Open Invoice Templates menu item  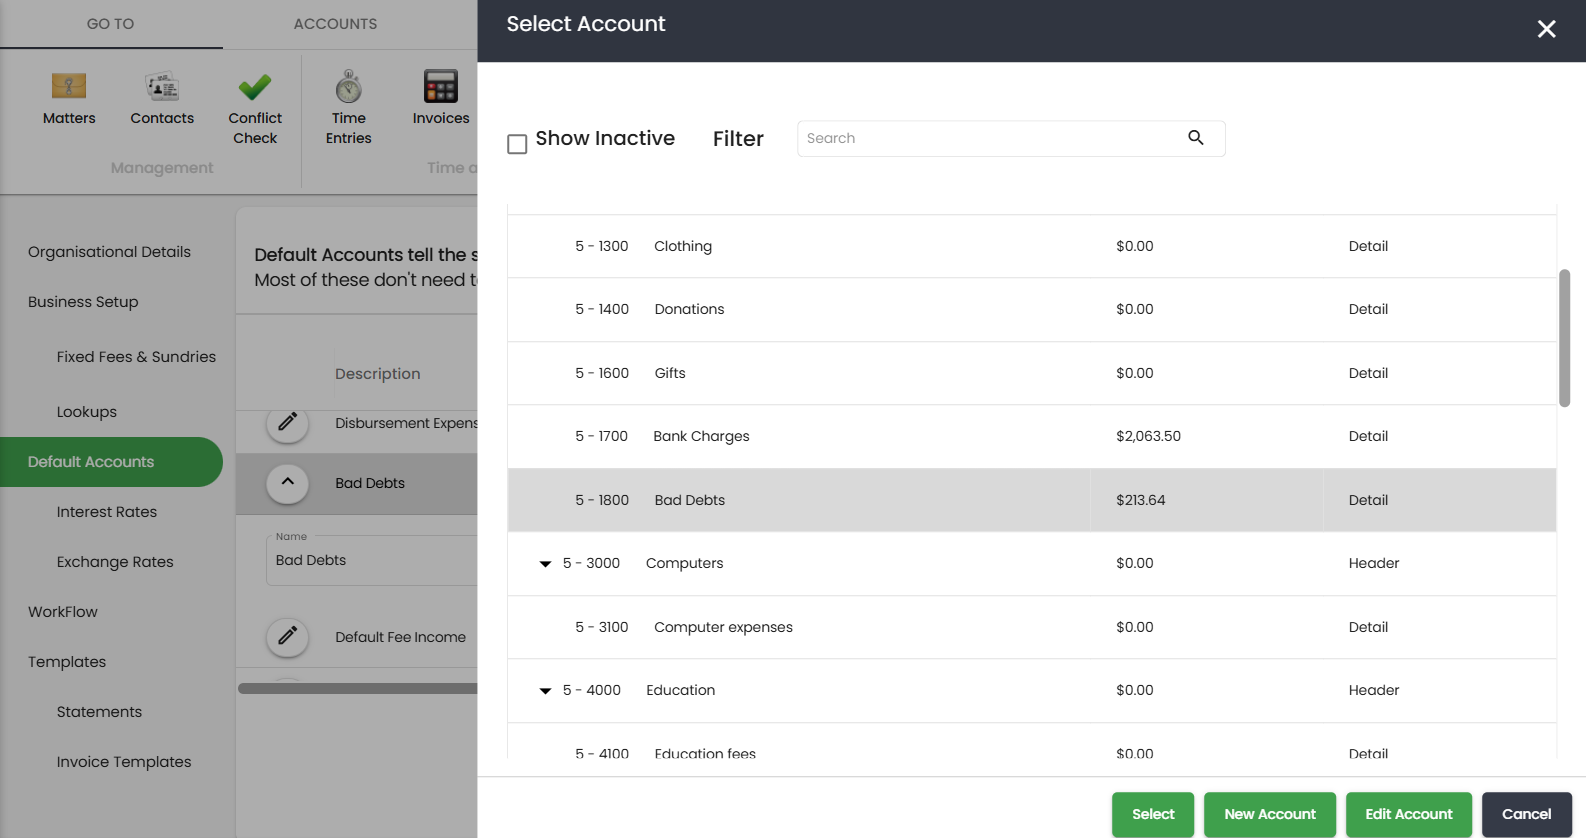[124, 762]
